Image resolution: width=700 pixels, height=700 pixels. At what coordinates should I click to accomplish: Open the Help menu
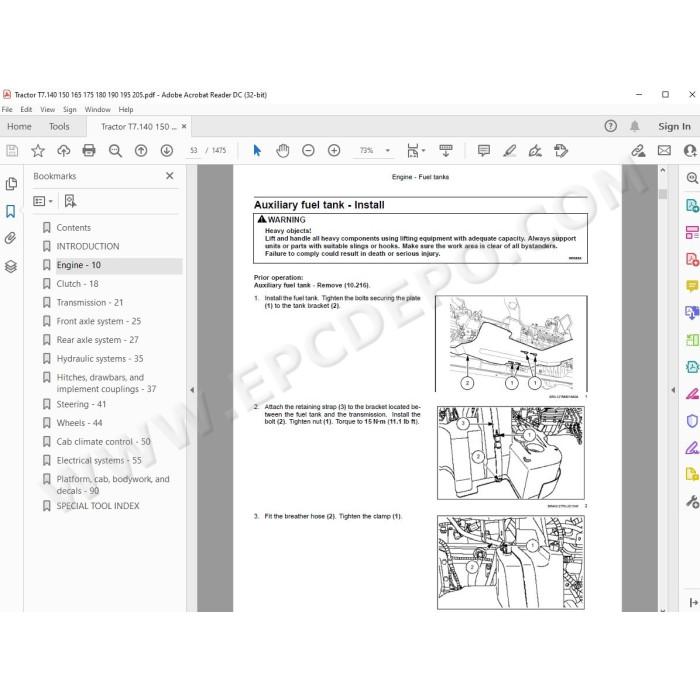pyautogui.click(x=126, y=109)
